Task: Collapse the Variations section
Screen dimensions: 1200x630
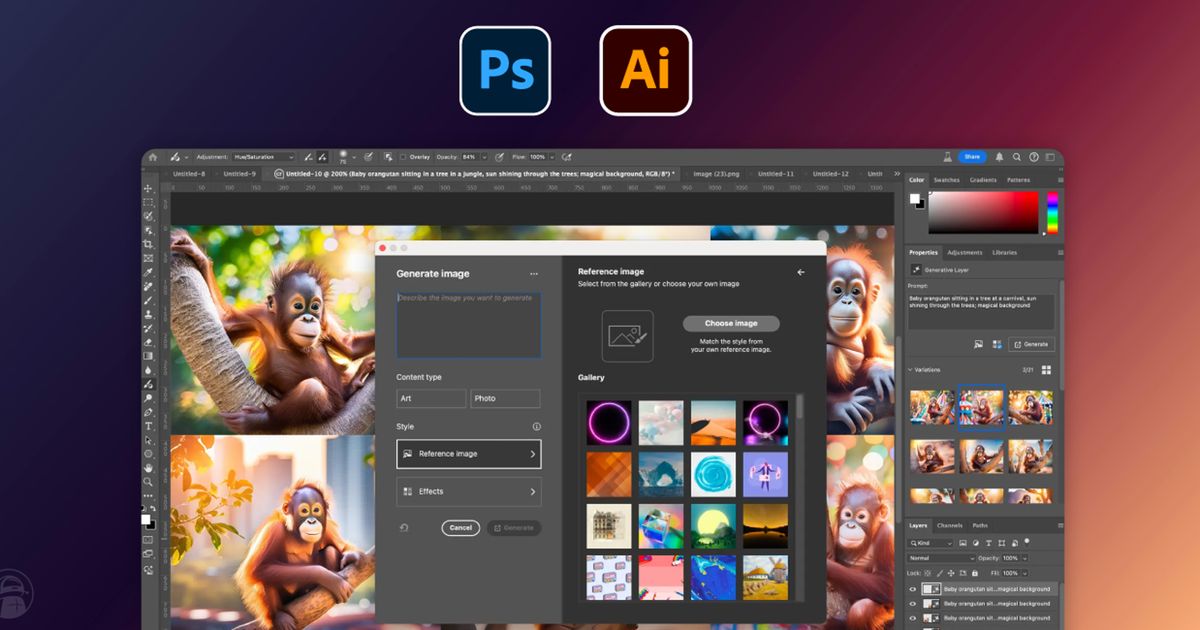Action: click(911, 370)
